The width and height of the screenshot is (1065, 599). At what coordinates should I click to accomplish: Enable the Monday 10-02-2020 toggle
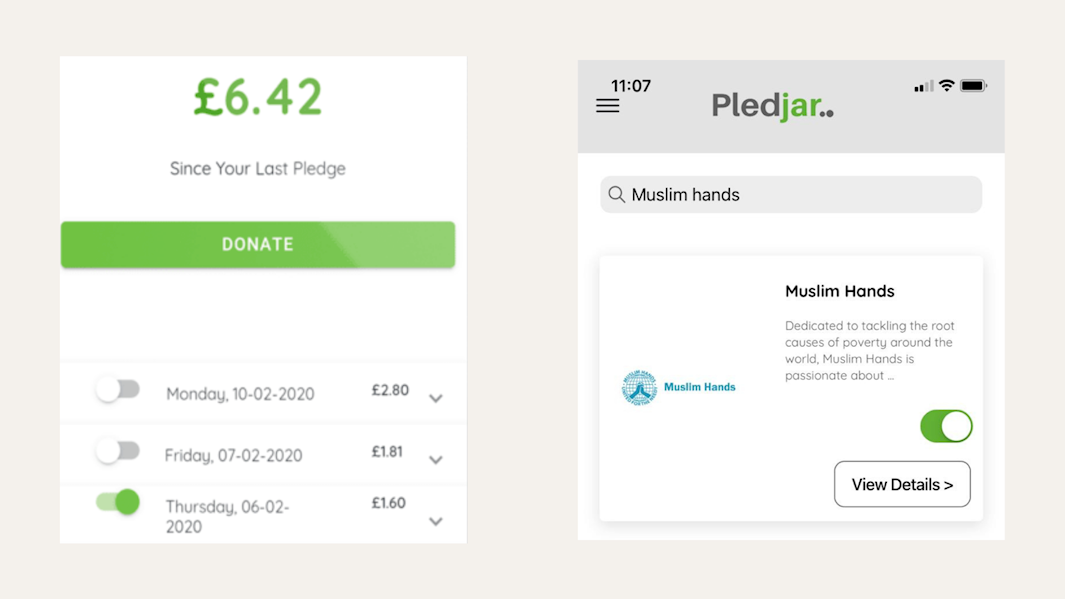pos(118,390)
